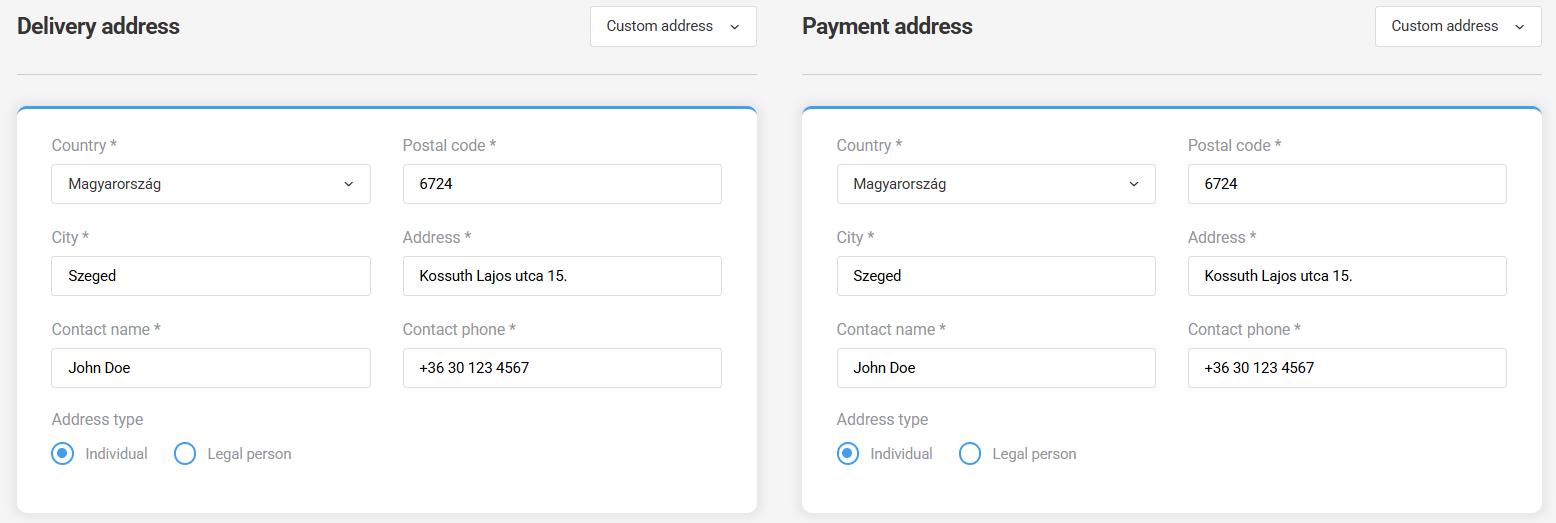Select Legal person radio in Payment address
The height and width of the screenshot is (523, 1556).
coord(970,454)
